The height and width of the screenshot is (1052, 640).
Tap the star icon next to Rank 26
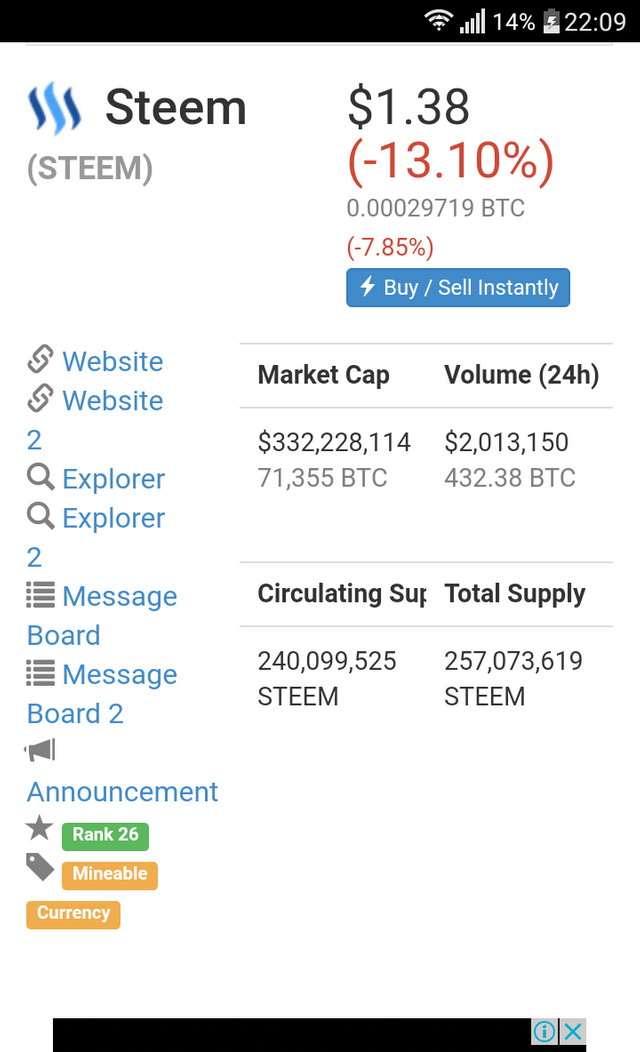[40, 827]
